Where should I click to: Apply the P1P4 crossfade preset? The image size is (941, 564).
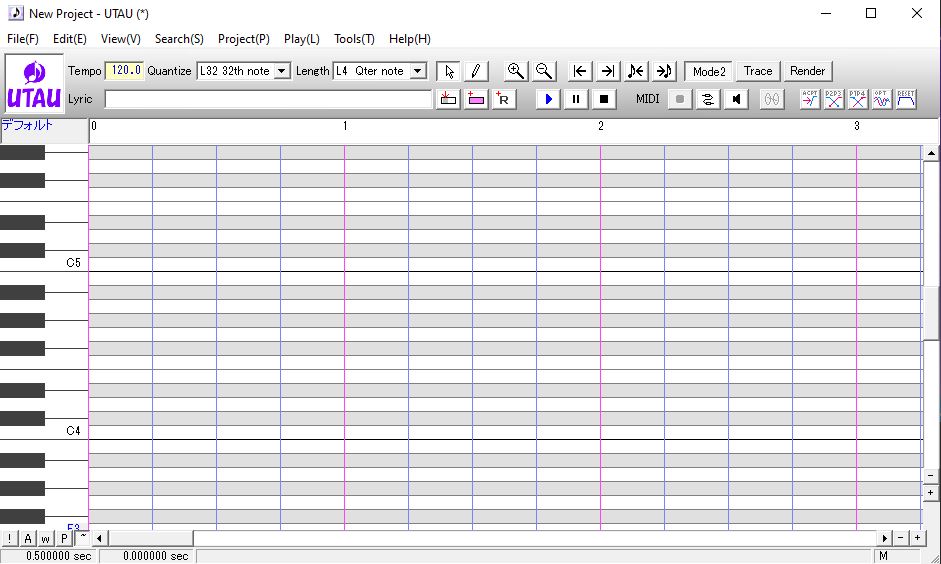point(858,99)
